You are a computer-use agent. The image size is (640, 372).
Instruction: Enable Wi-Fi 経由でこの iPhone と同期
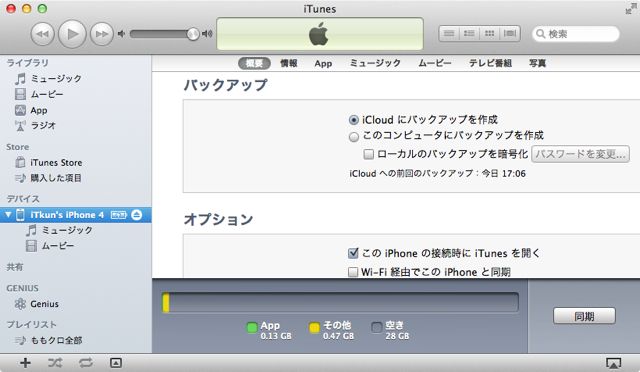coord(353,272)
